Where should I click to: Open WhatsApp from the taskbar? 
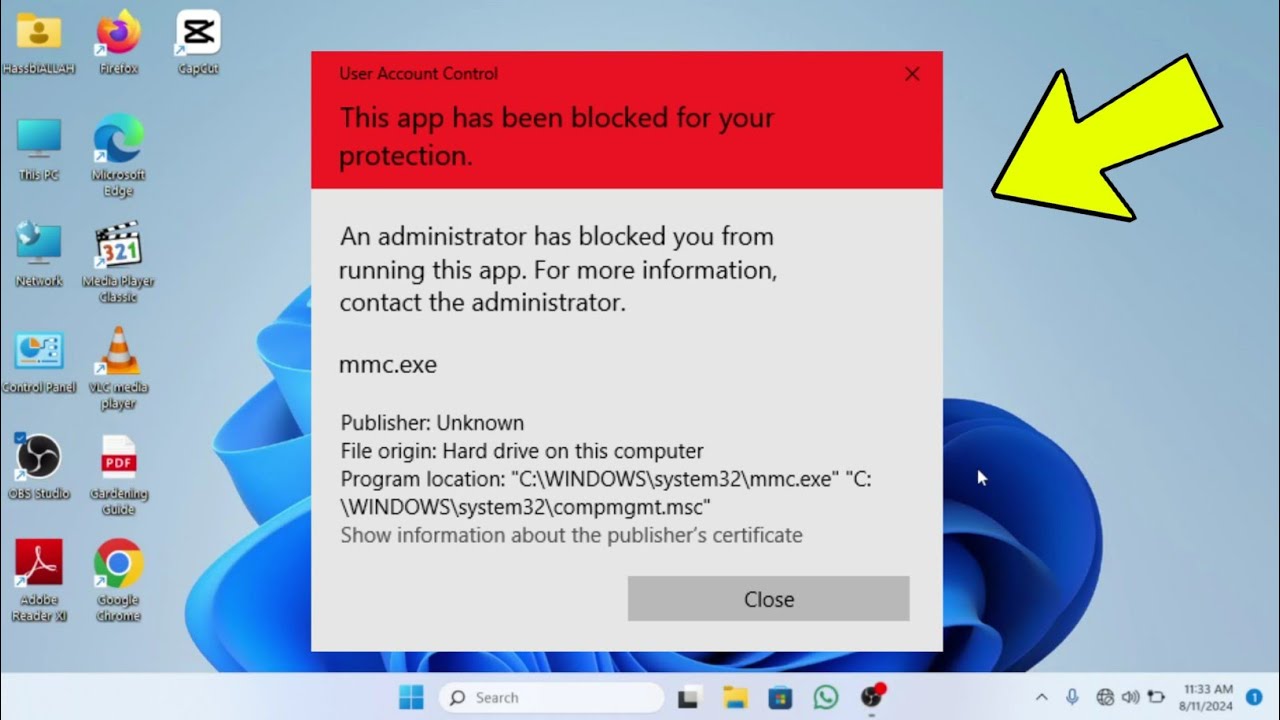point(826,698)
